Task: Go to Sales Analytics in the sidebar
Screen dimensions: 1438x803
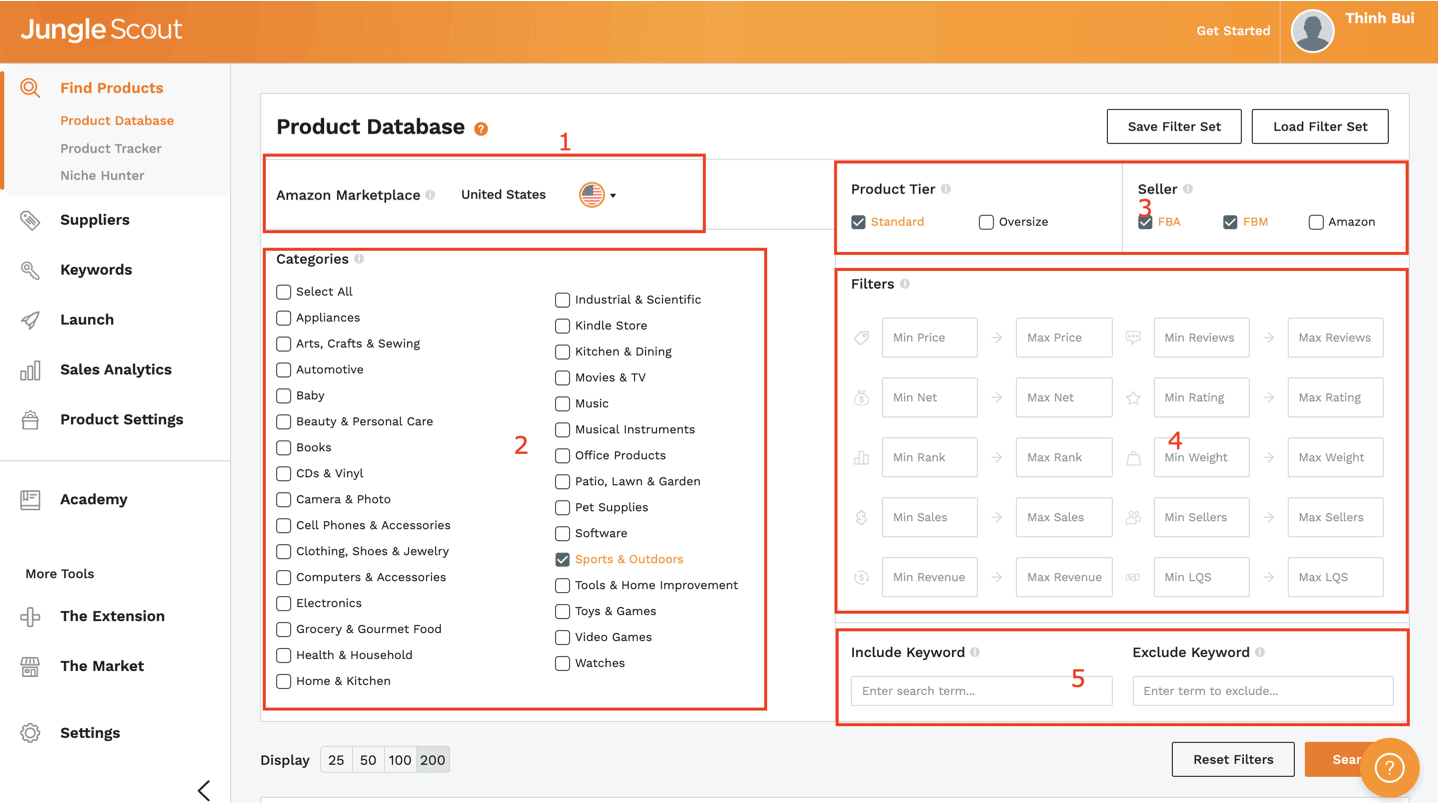Action: [x=116, y=370]
